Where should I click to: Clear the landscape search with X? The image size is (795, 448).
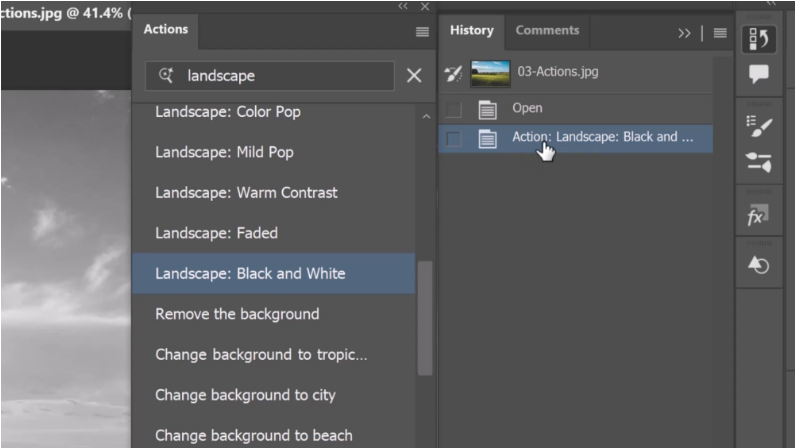[414, 76]
